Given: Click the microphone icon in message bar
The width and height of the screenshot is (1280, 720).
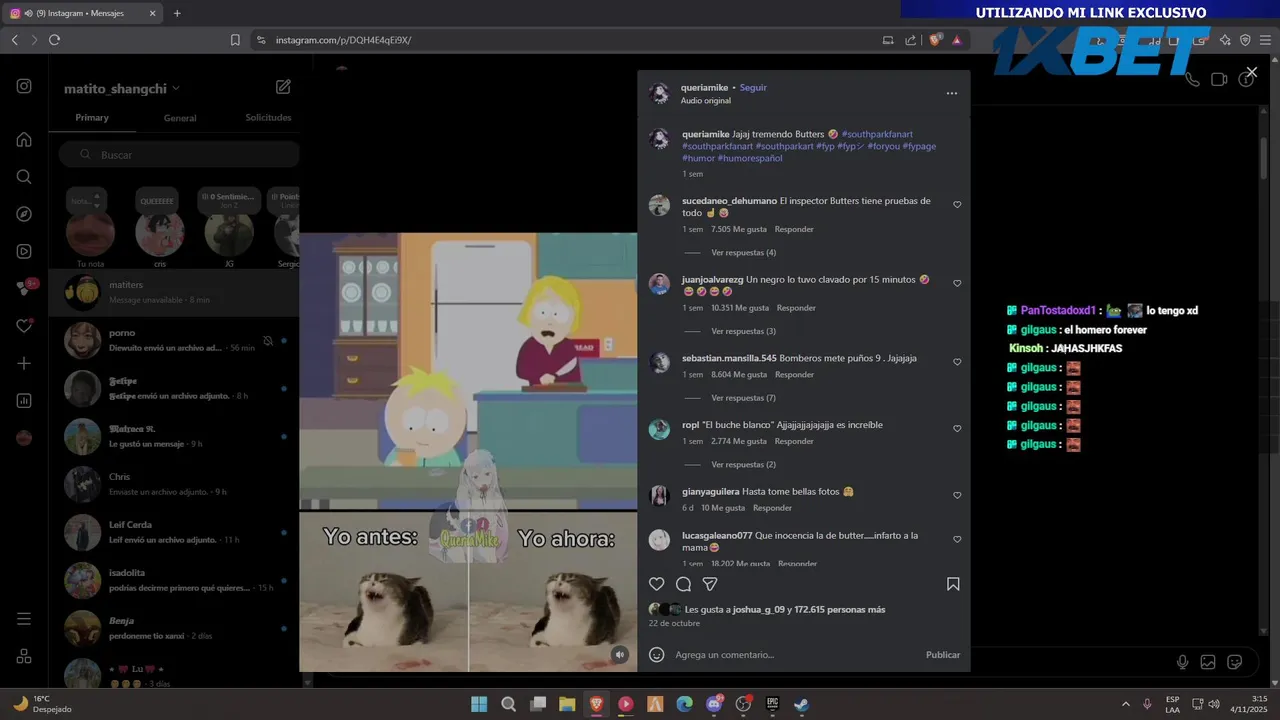Looking at the screenshot, I should tap(1183, 662).
